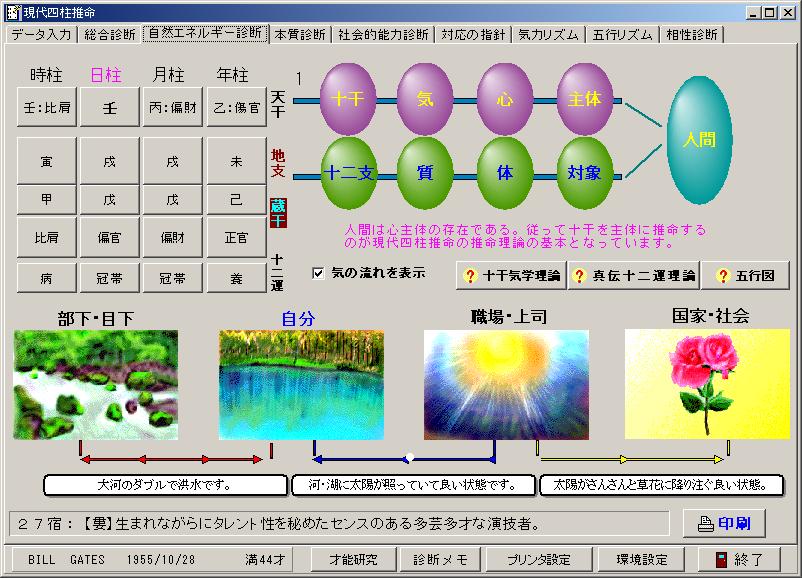The width and height of the screenshot is (802, 578).
Task: Click the river image under 部下・目下
Action: (x=96, y=385)
